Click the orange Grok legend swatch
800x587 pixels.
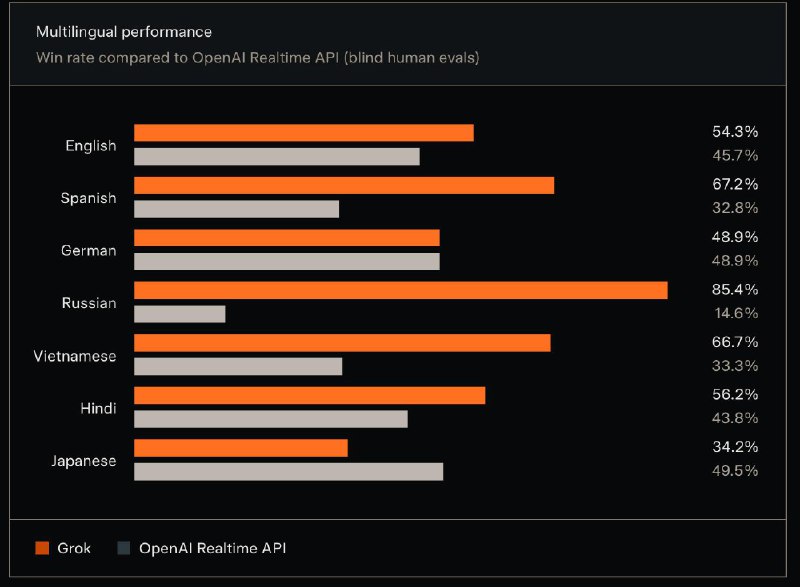42,548
